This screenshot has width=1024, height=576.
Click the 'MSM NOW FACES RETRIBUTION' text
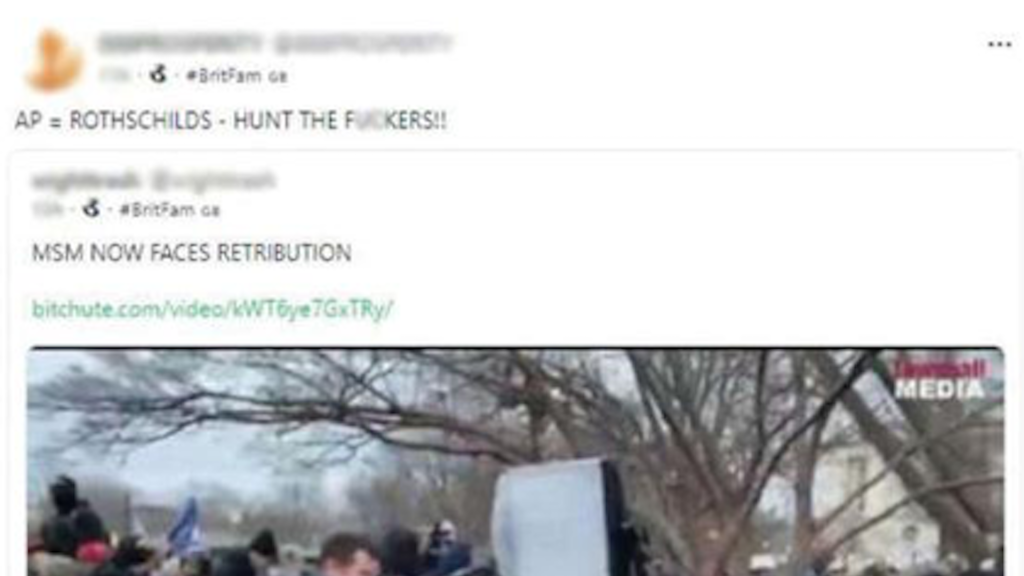click(x=191, y=253)
